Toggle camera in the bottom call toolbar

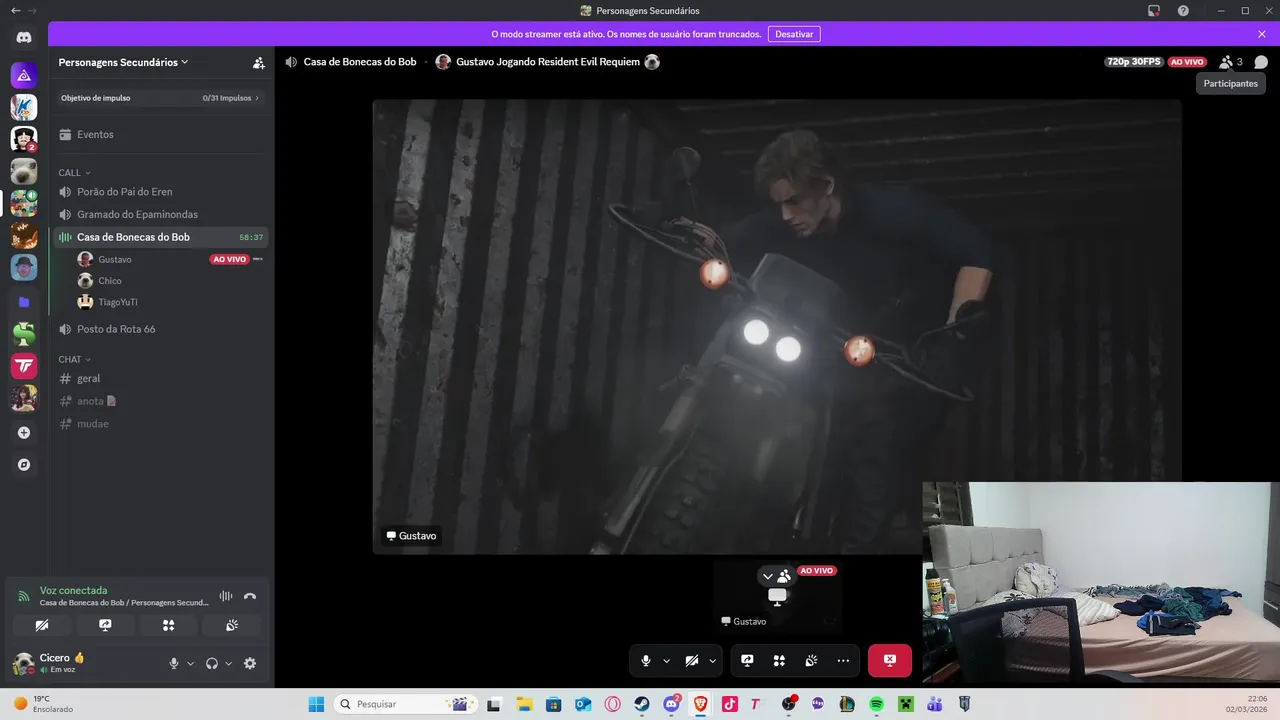coord(692,660)
